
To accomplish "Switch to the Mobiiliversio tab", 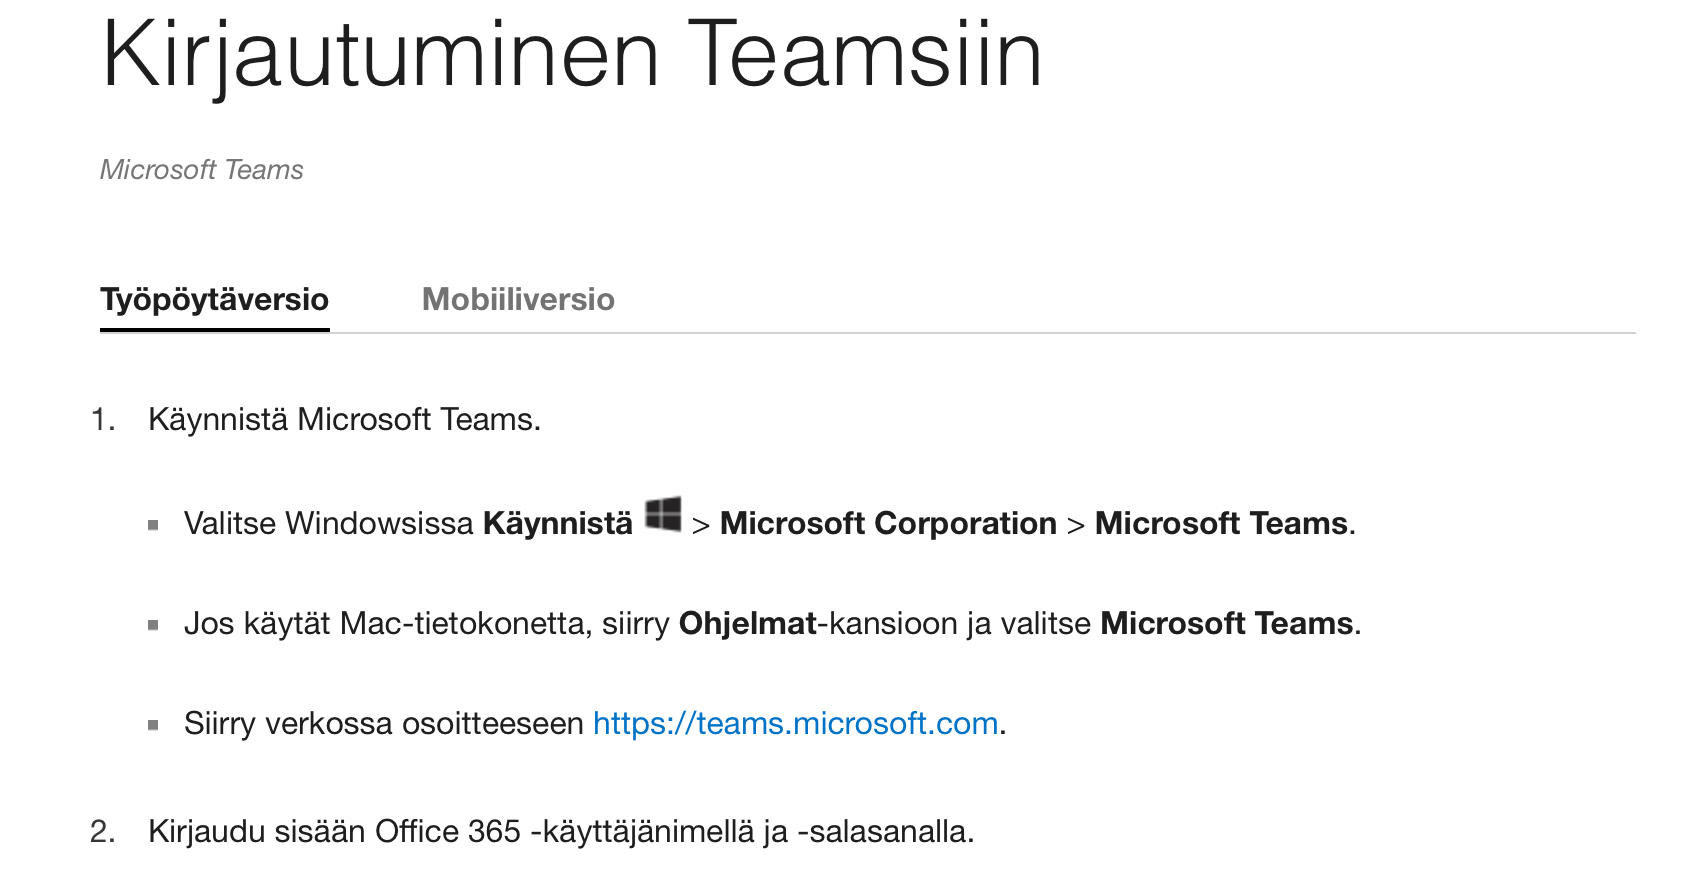I will [x=518, y=300].
